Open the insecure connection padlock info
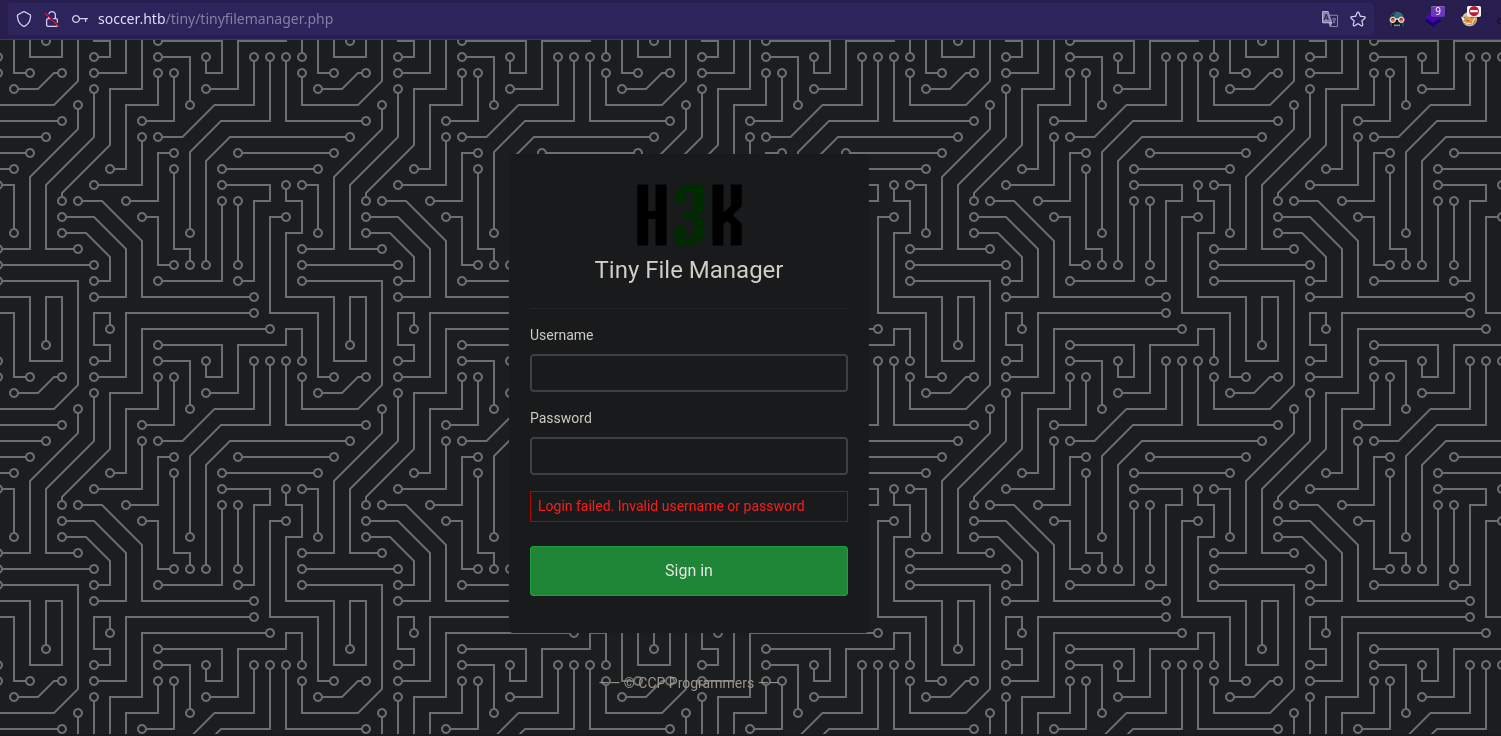 tap(52, 19)
